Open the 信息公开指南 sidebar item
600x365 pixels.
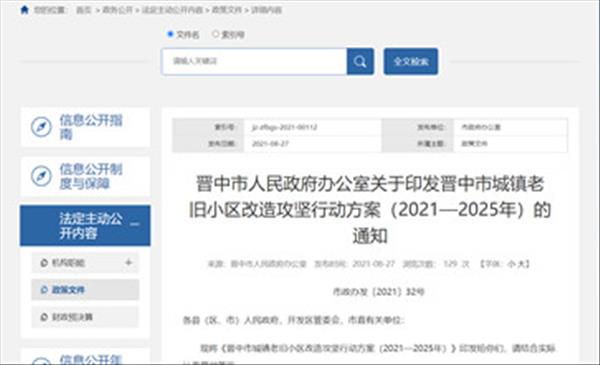85,127
